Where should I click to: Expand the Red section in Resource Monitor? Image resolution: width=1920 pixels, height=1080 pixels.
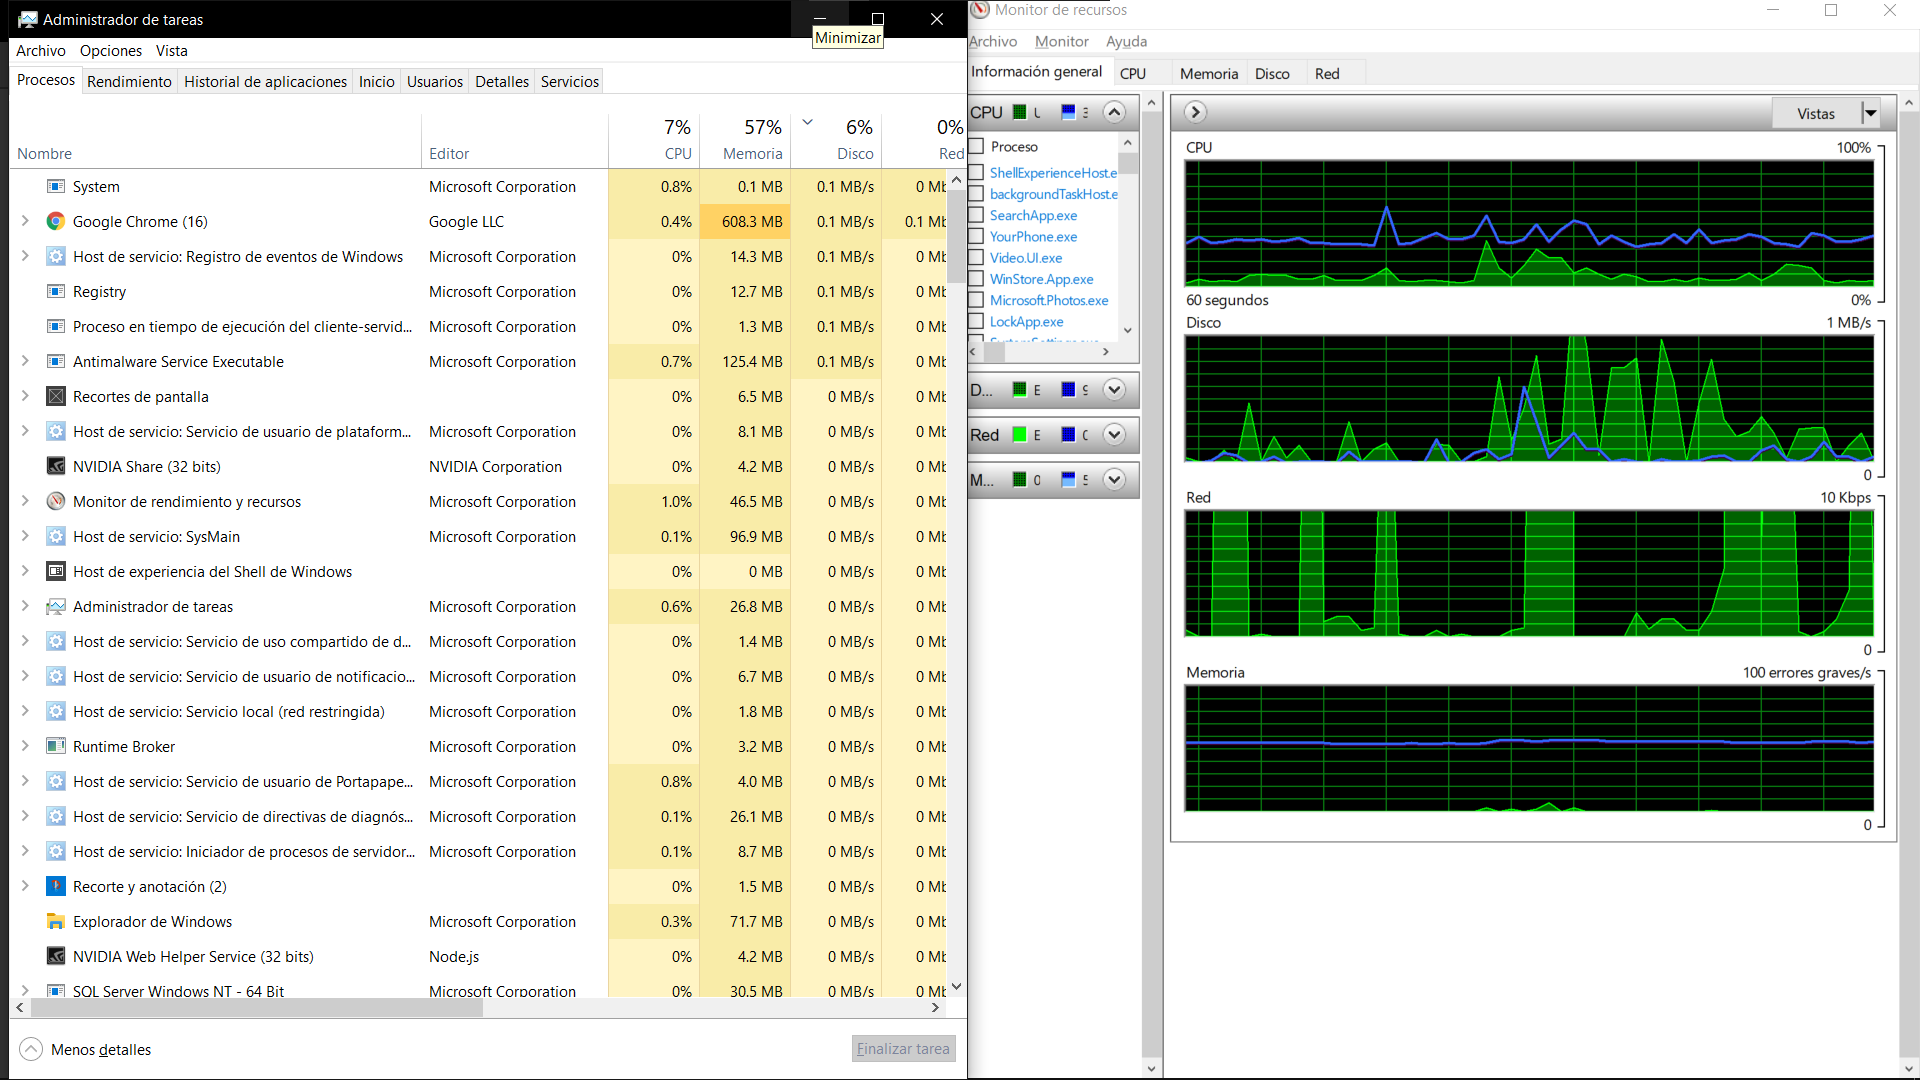tap(1114, 435)
